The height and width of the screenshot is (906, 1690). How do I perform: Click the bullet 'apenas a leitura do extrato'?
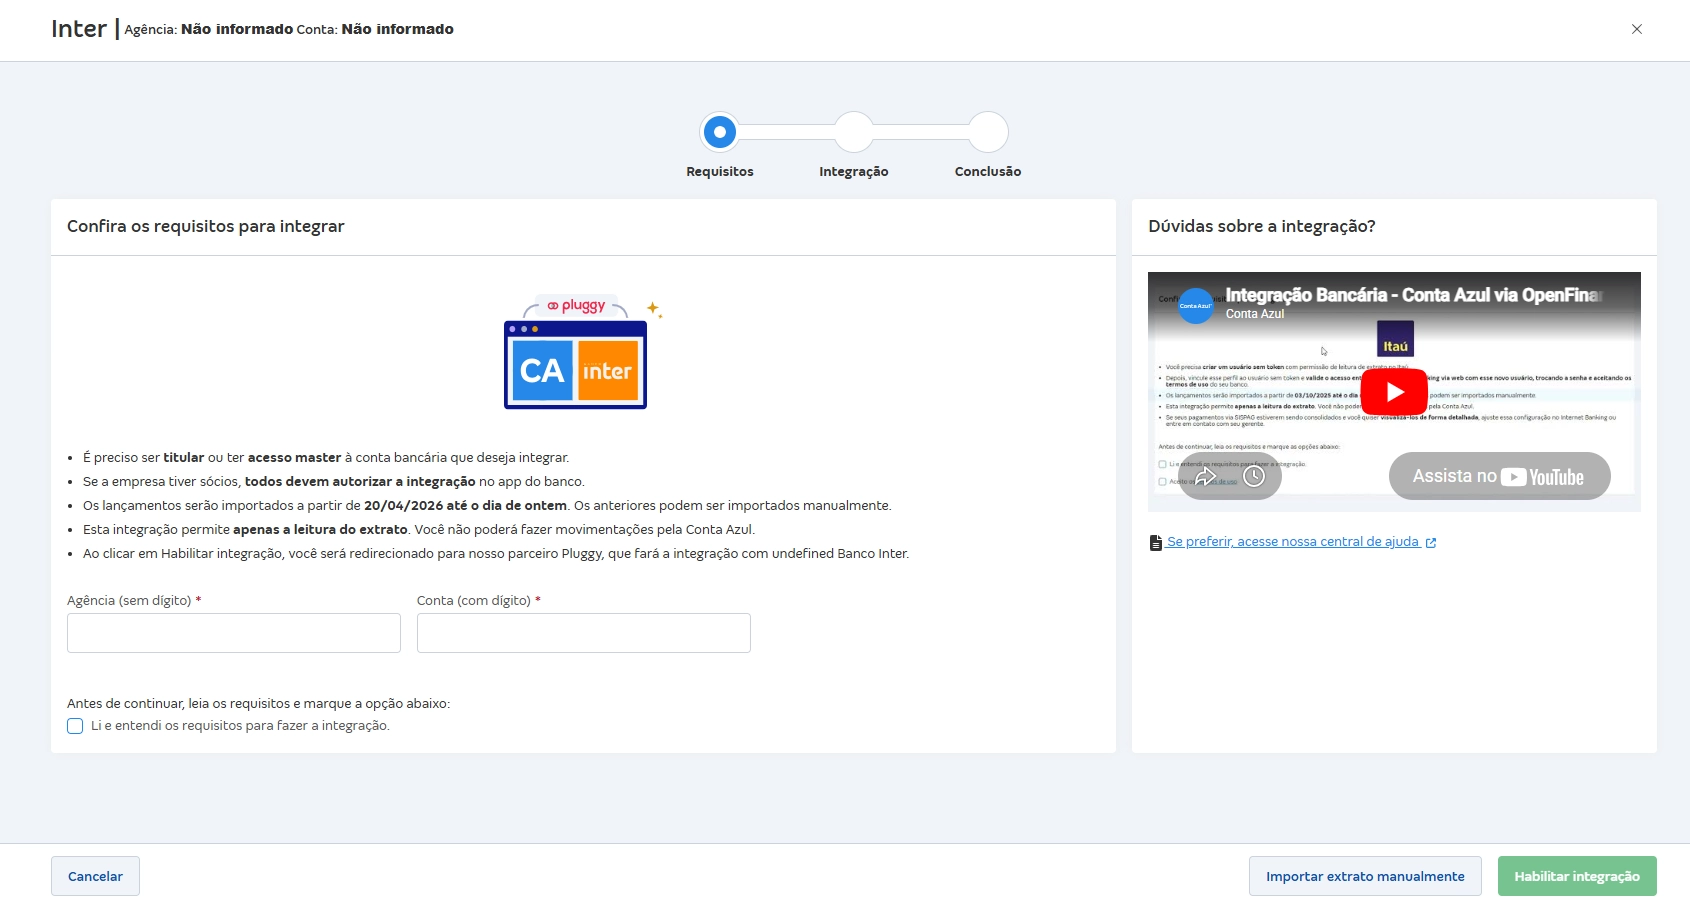pyautogui.click(x=419, y=530)
